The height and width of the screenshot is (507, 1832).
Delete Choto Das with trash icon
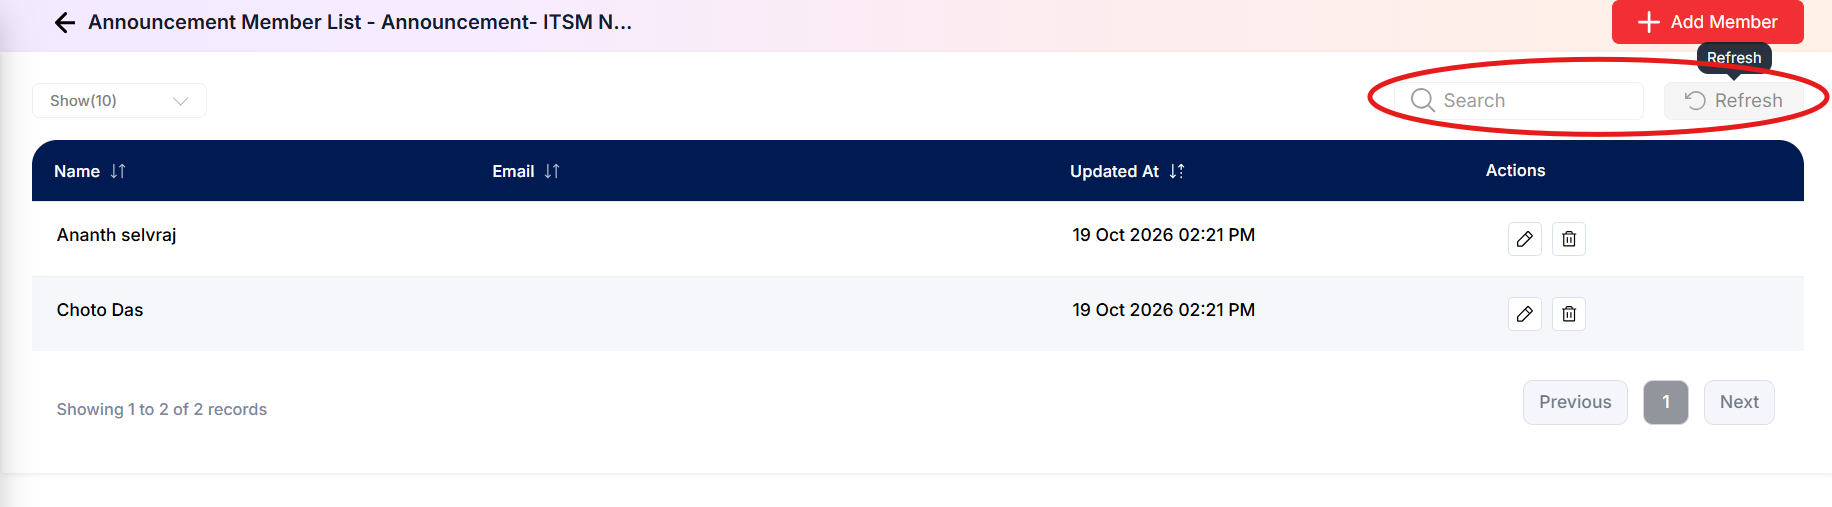[x=1568, y=314]
